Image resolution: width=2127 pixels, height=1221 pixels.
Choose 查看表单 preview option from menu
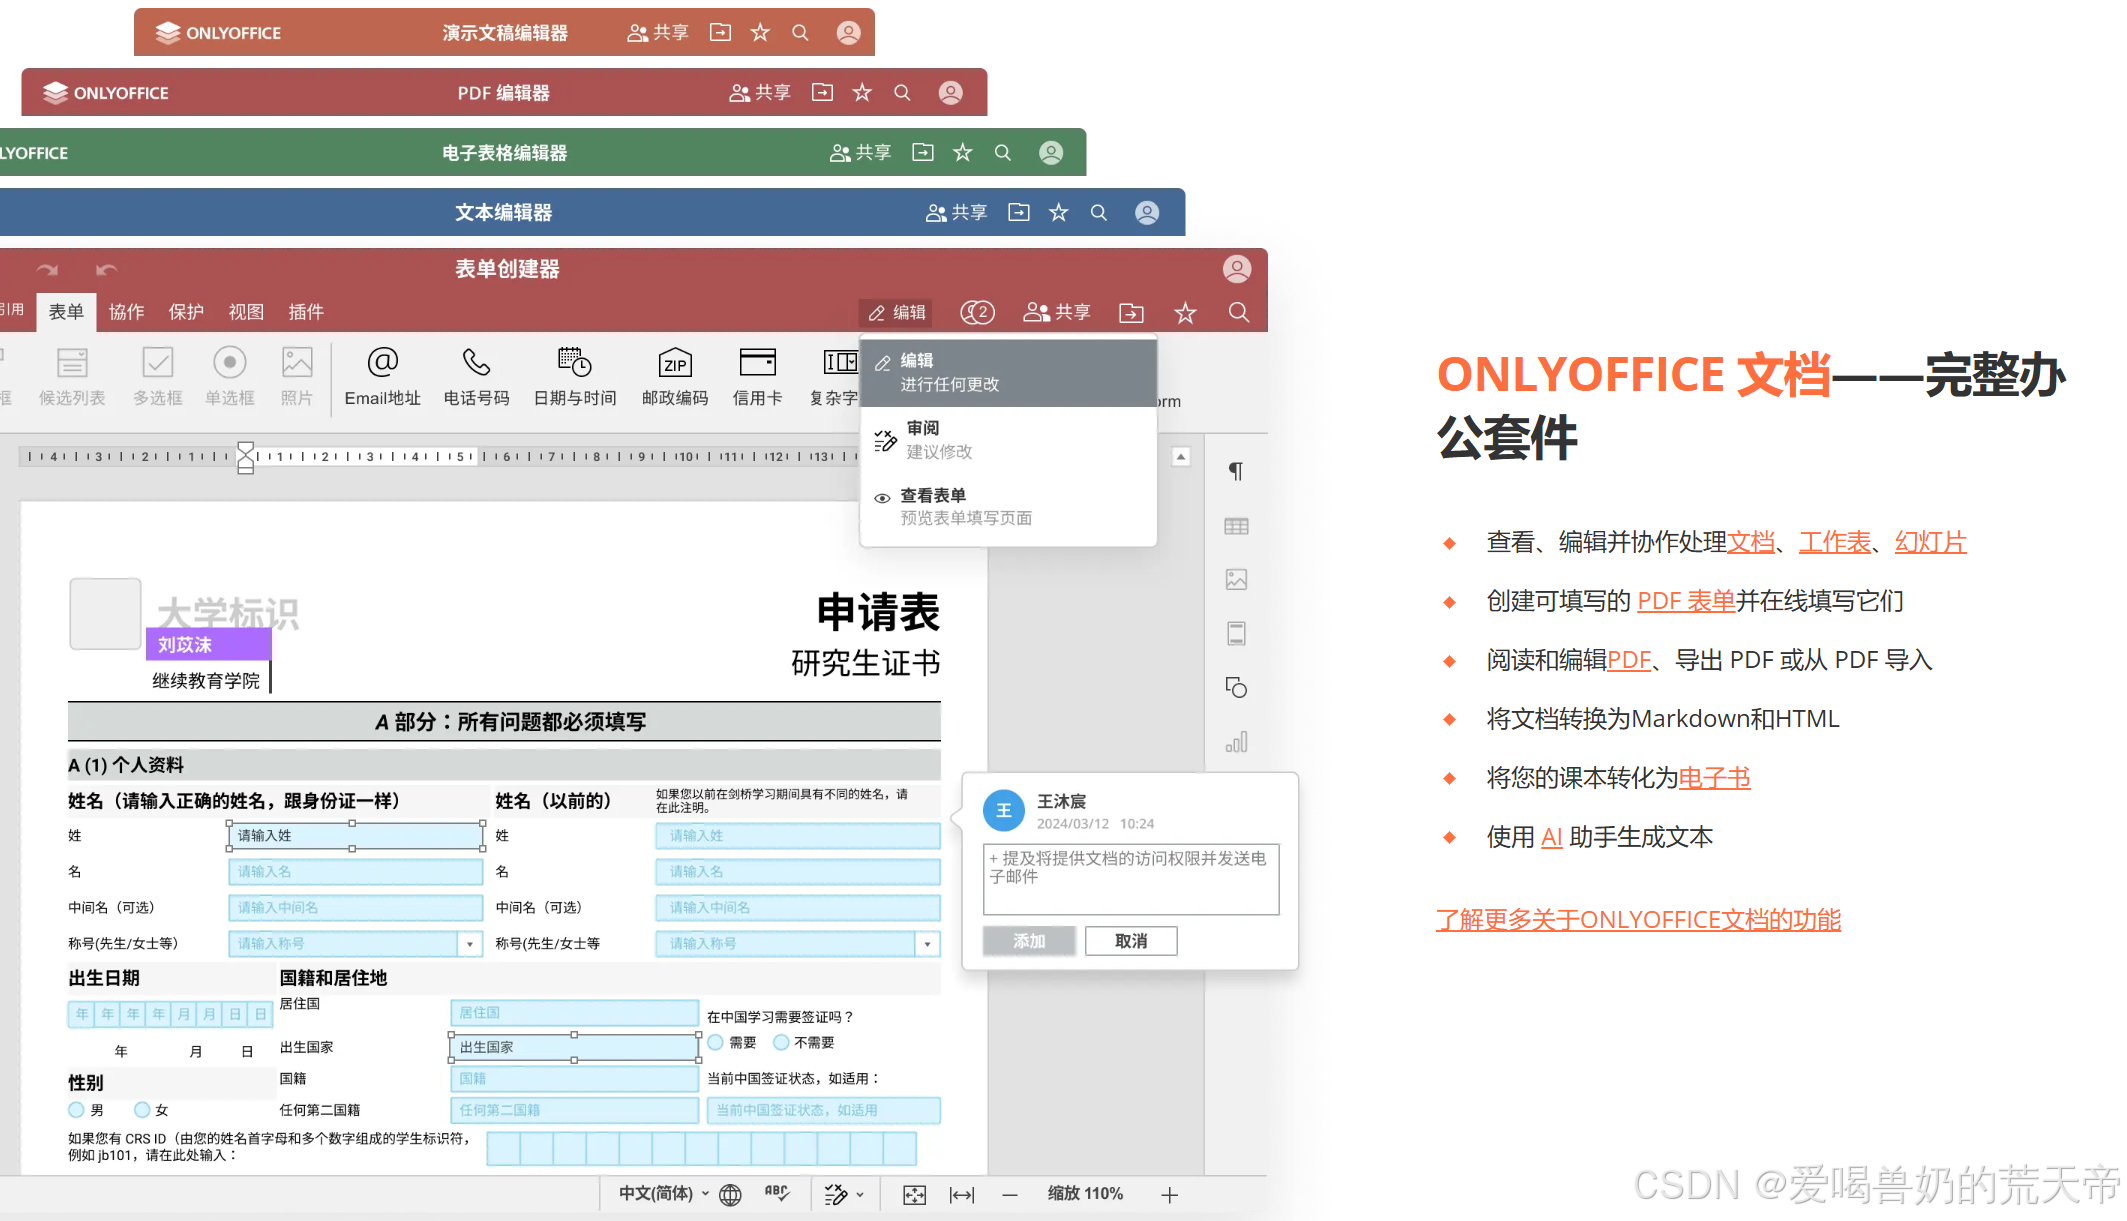tap(1008, 507)
